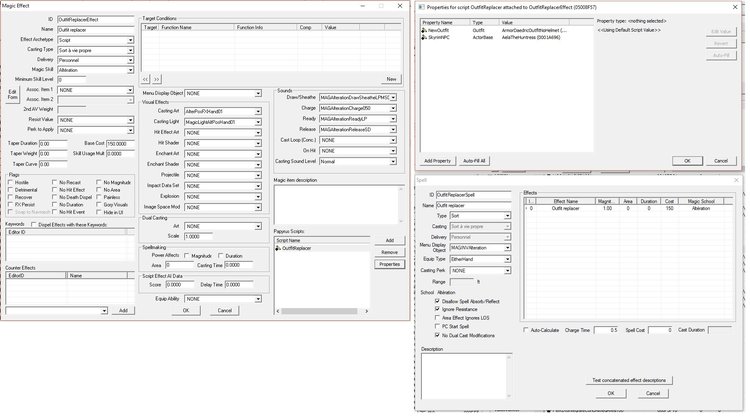Click Add next to Papyrus Scripts

tap(389, 241)
